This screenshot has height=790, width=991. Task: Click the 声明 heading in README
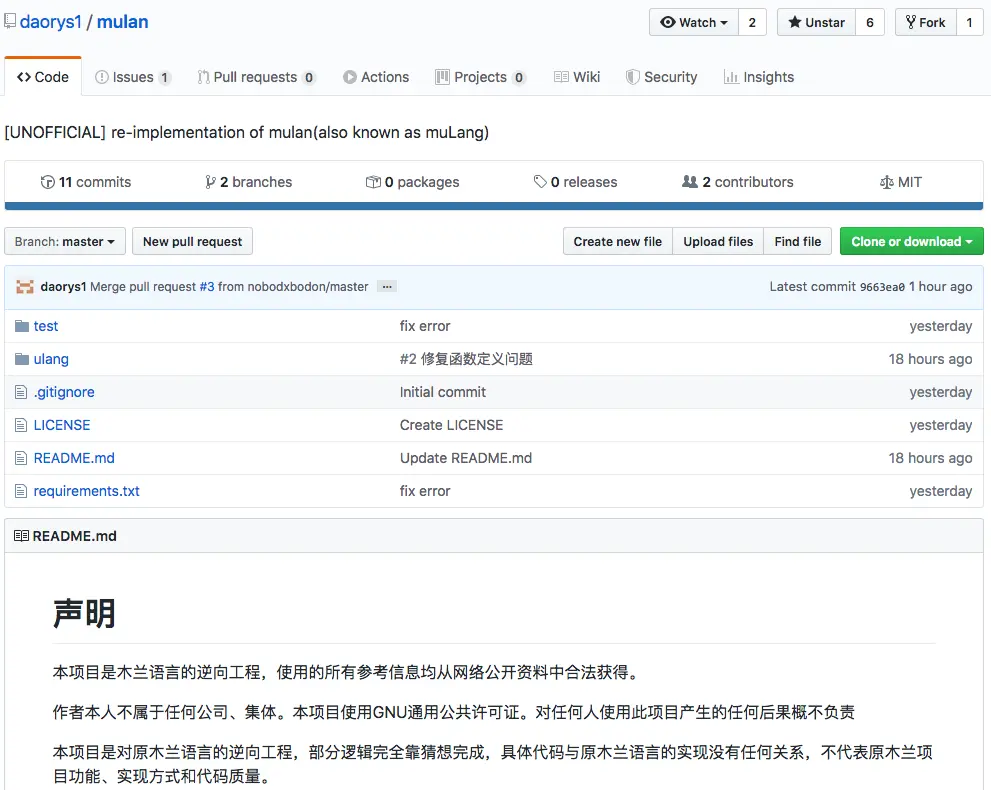(x=84, y=614)
